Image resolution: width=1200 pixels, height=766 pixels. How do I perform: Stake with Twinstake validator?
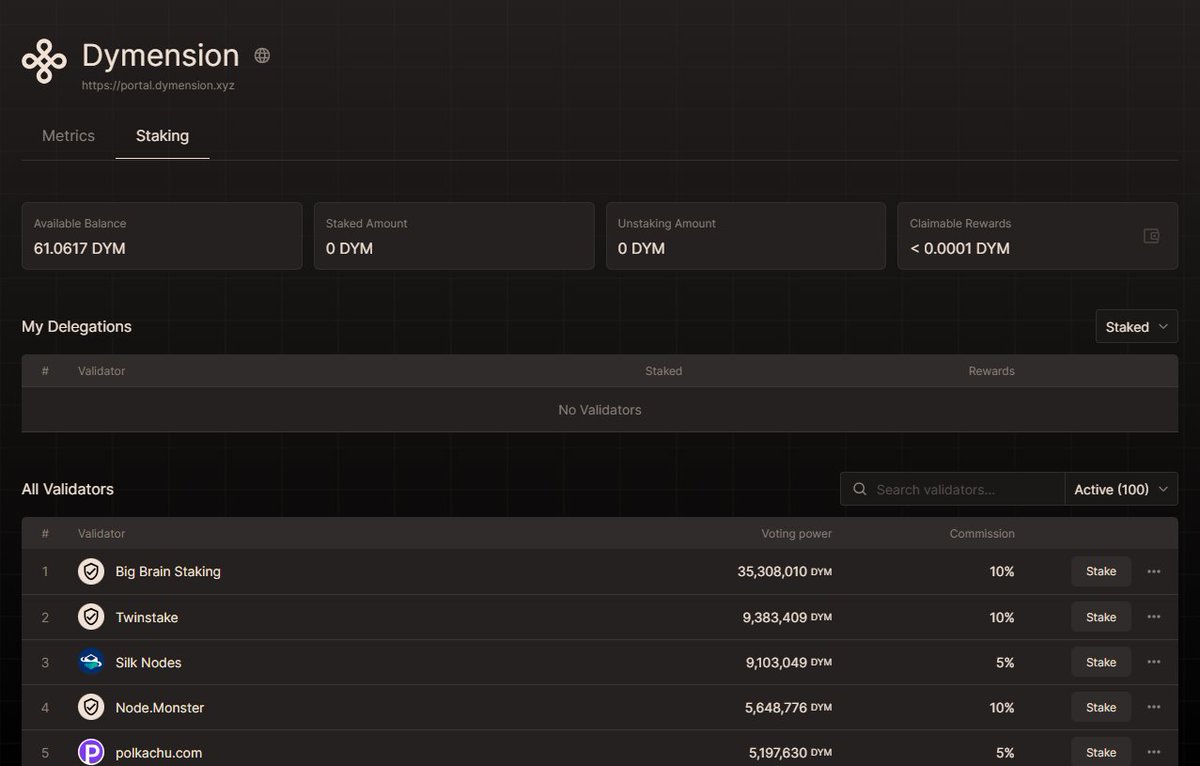1101,617
